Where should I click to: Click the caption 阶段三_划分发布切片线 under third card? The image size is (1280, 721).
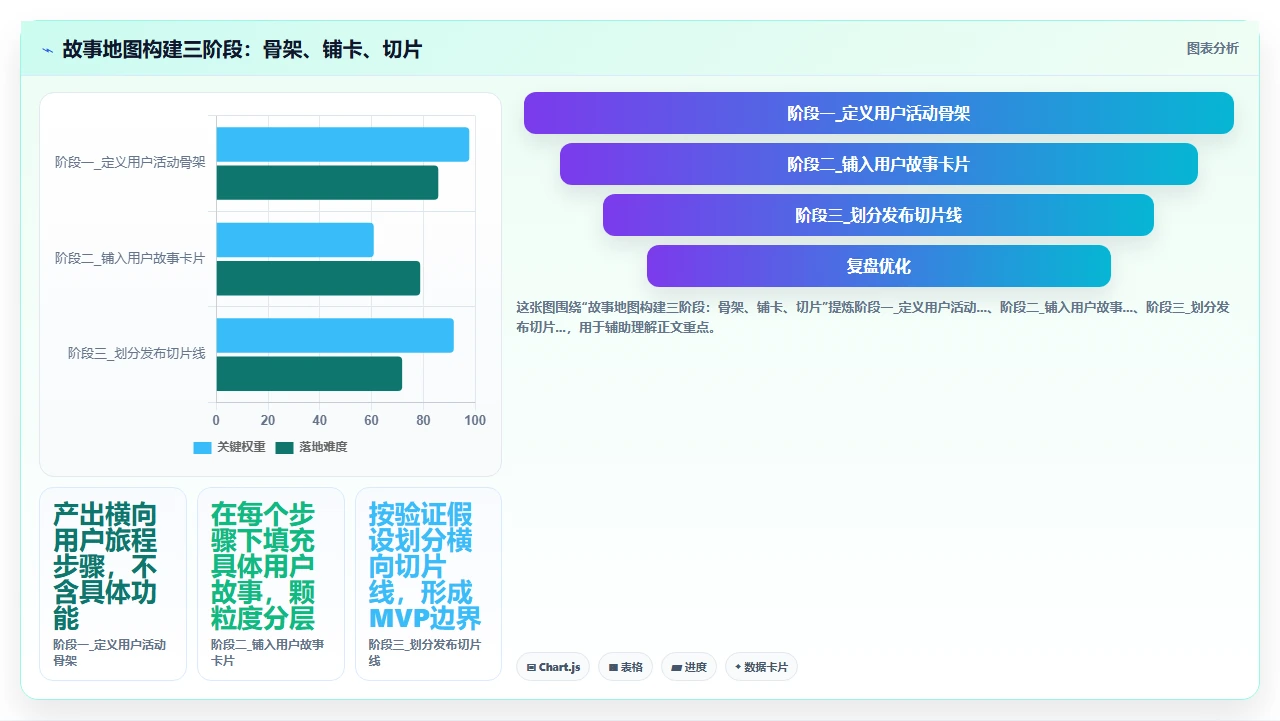pos(425,653)
